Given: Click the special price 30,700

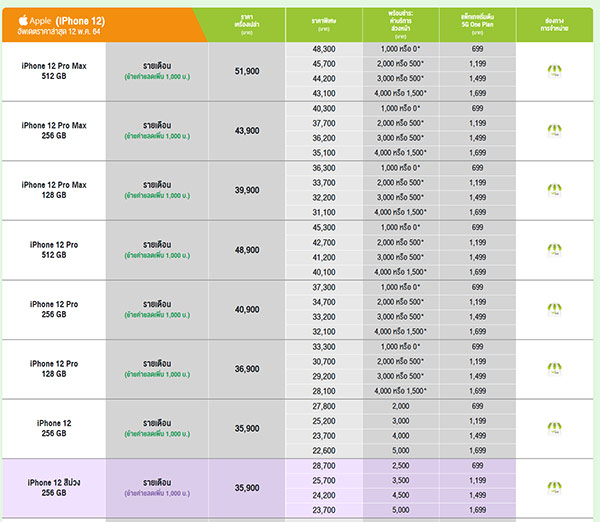Looking at the screenshot, I should coord(324,362).
